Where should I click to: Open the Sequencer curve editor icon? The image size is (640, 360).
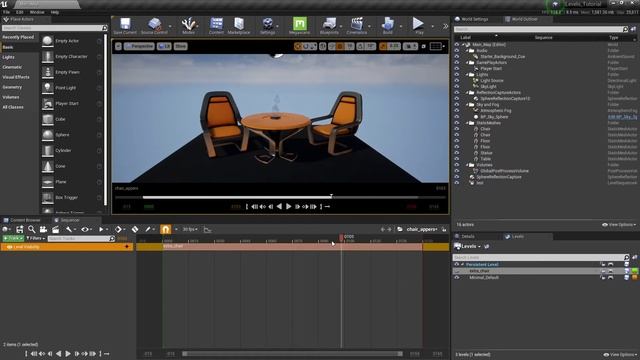(207, 230)
